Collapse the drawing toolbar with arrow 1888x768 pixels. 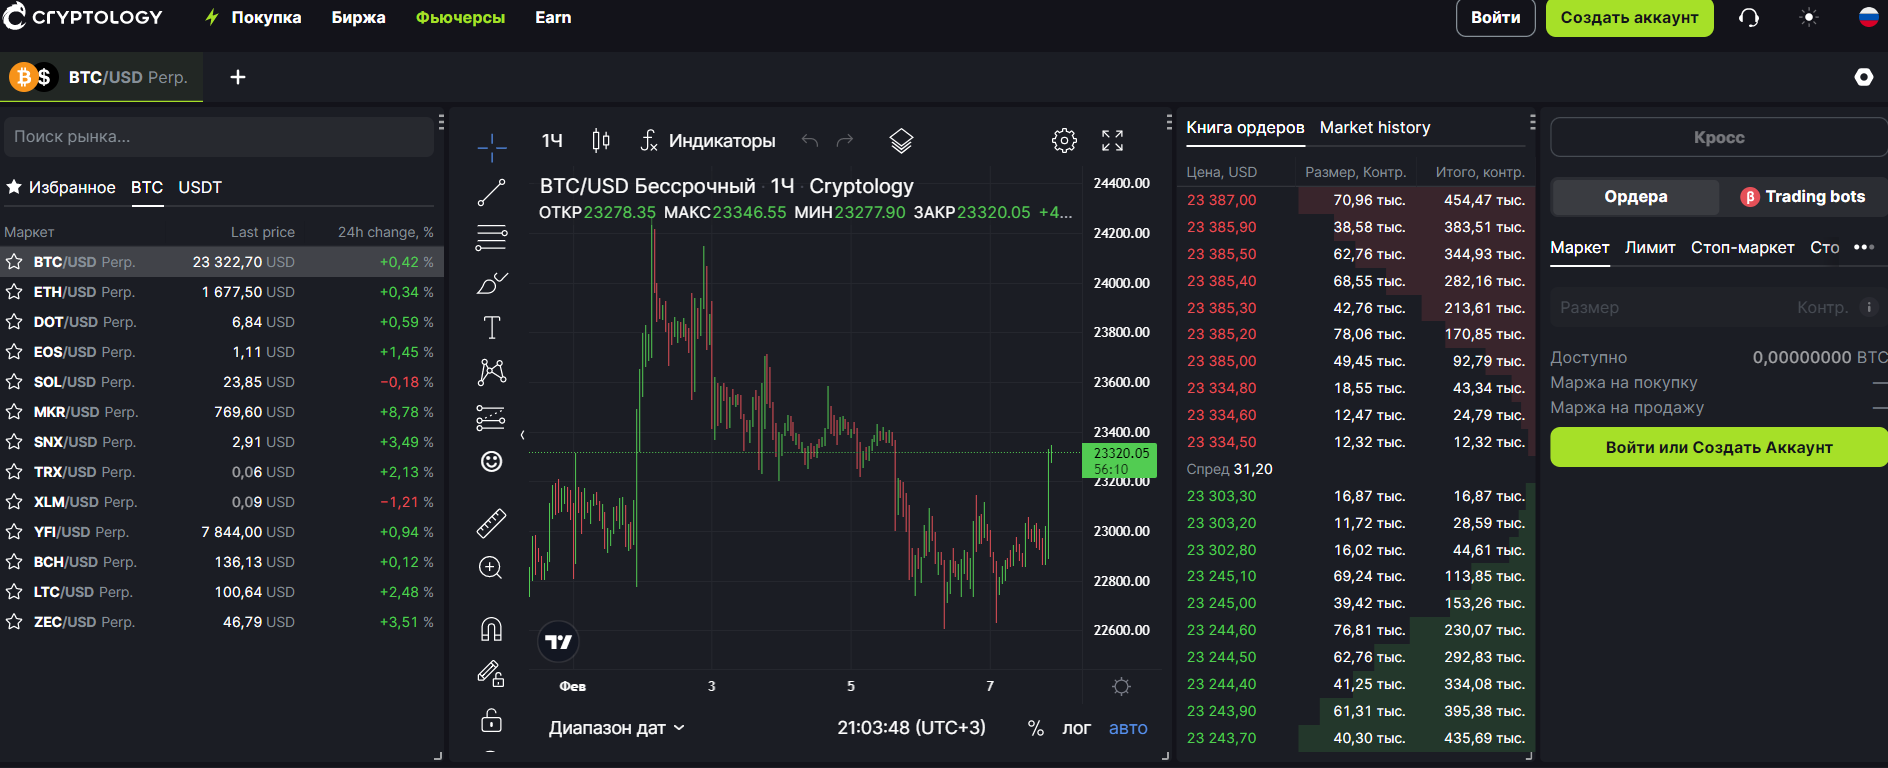(x=522, y=435)
